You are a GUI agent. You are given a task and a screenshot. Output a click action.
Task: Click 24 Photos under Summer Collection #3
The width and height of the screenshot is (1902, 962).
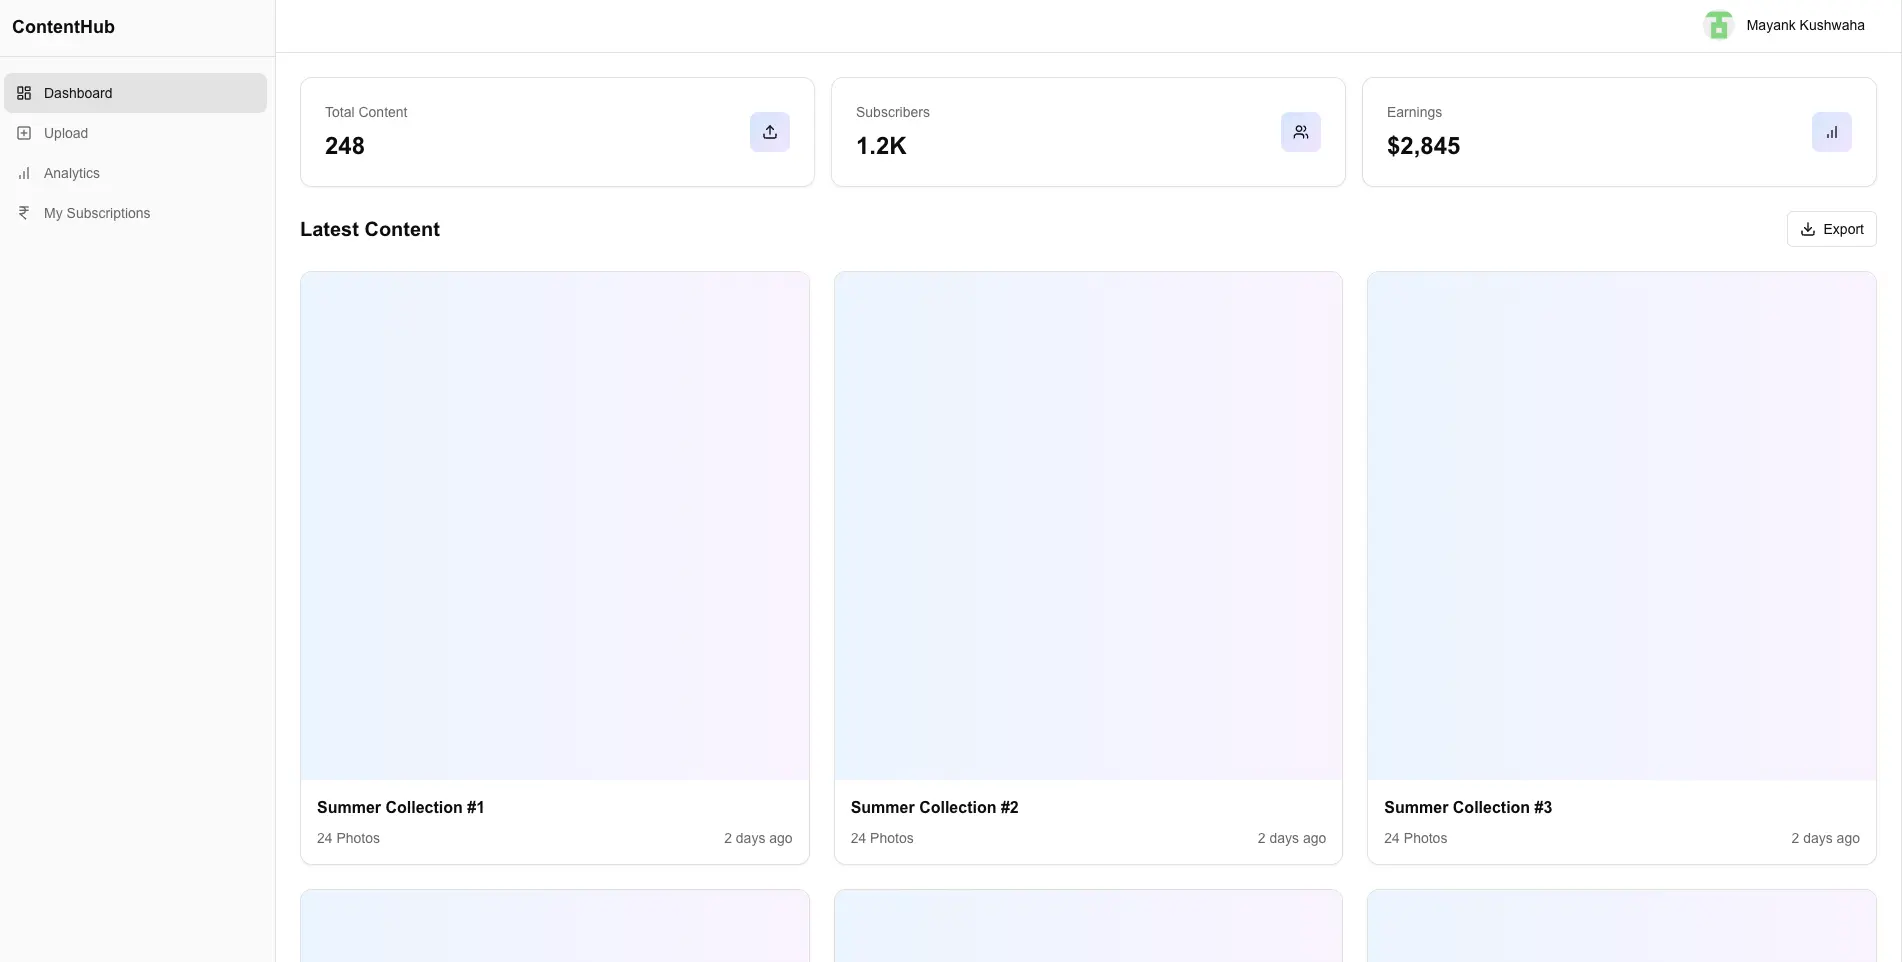[x=1415, y=838]
